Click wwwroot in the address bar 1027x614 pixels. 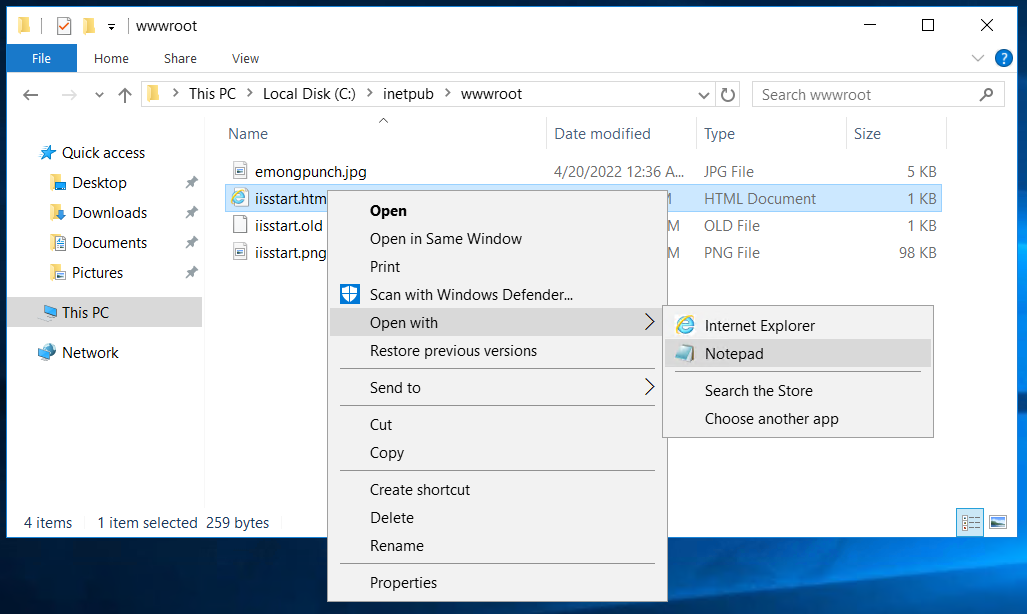491,94
